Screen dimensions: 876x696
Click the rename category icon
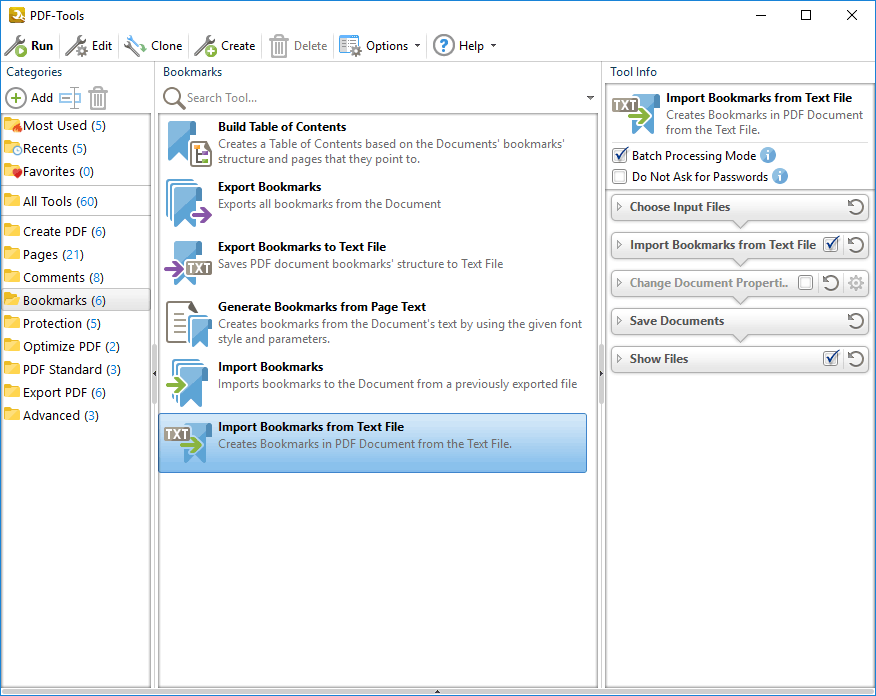pos(69,98)
